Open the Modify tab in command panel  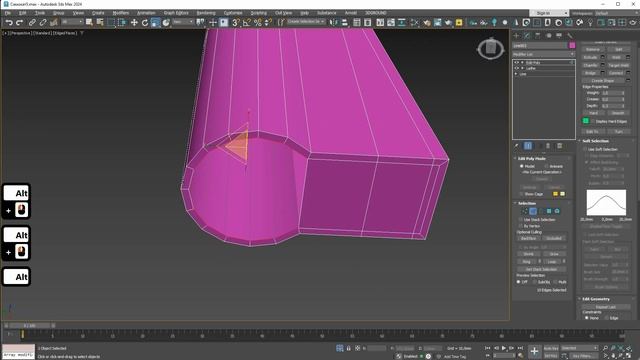[527, 36]
